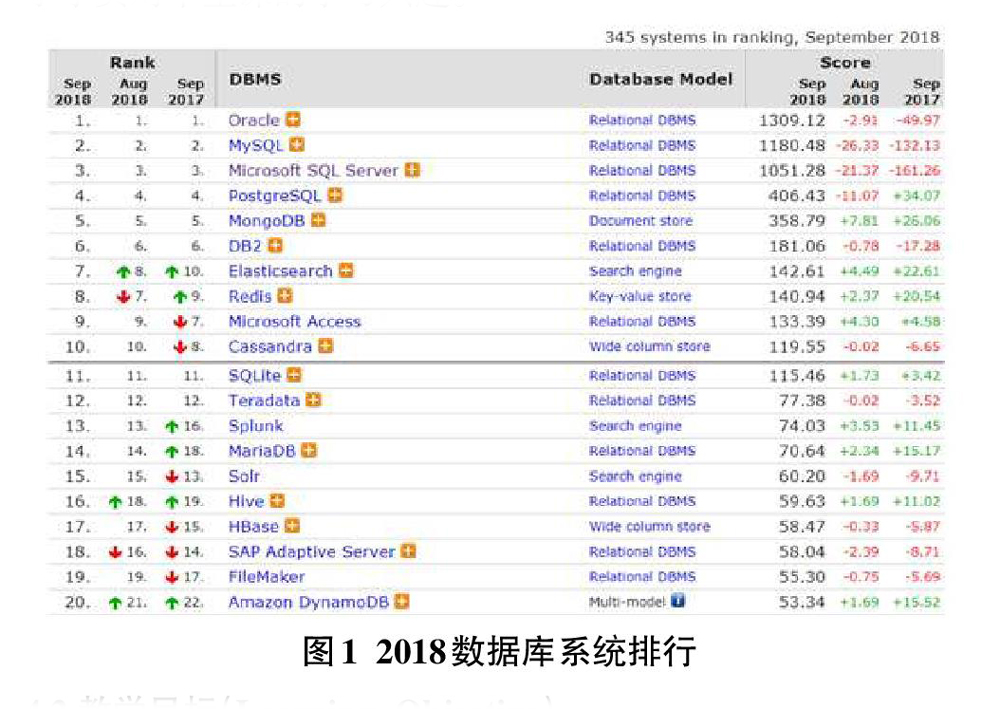Open Wide column store in HBase row

click(x=649, y=526)
